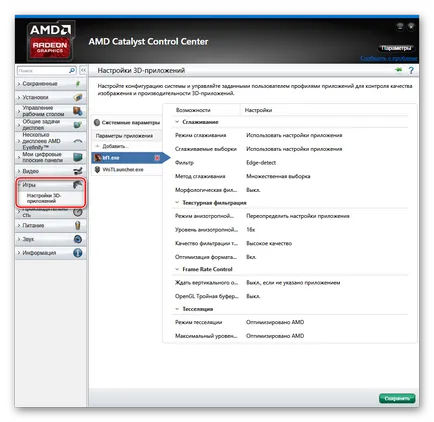Expand the Видео section
This screenshot has height=422, width=434.
(x=19, y=171)
